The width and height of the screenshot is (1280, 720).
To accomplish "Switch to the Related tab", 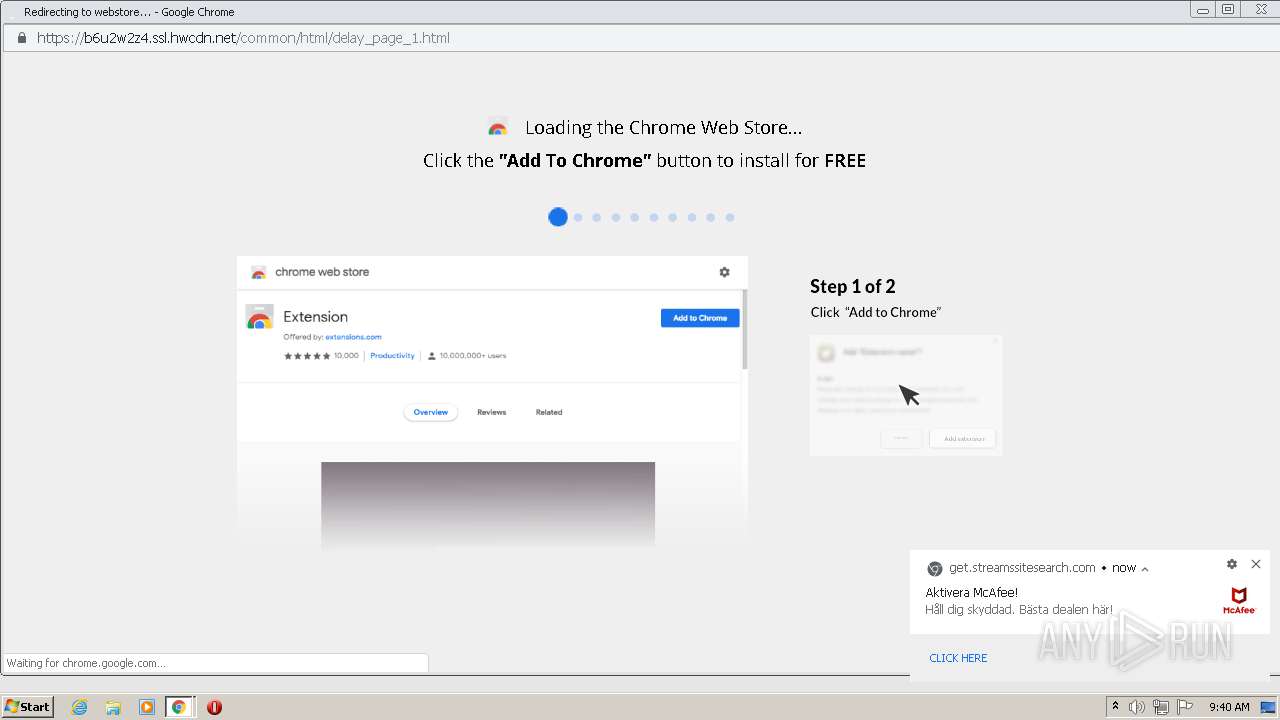I will pos(549,412).
